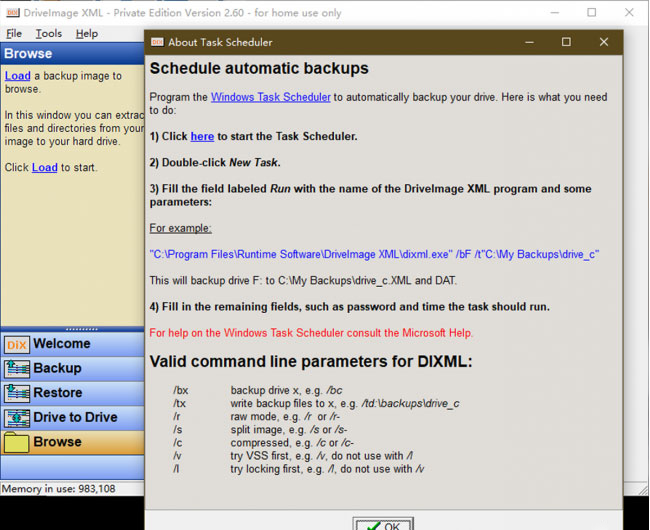Screen dimensions: 650x530
Task: Switch to the Restore section label
Action: point(58,392)
